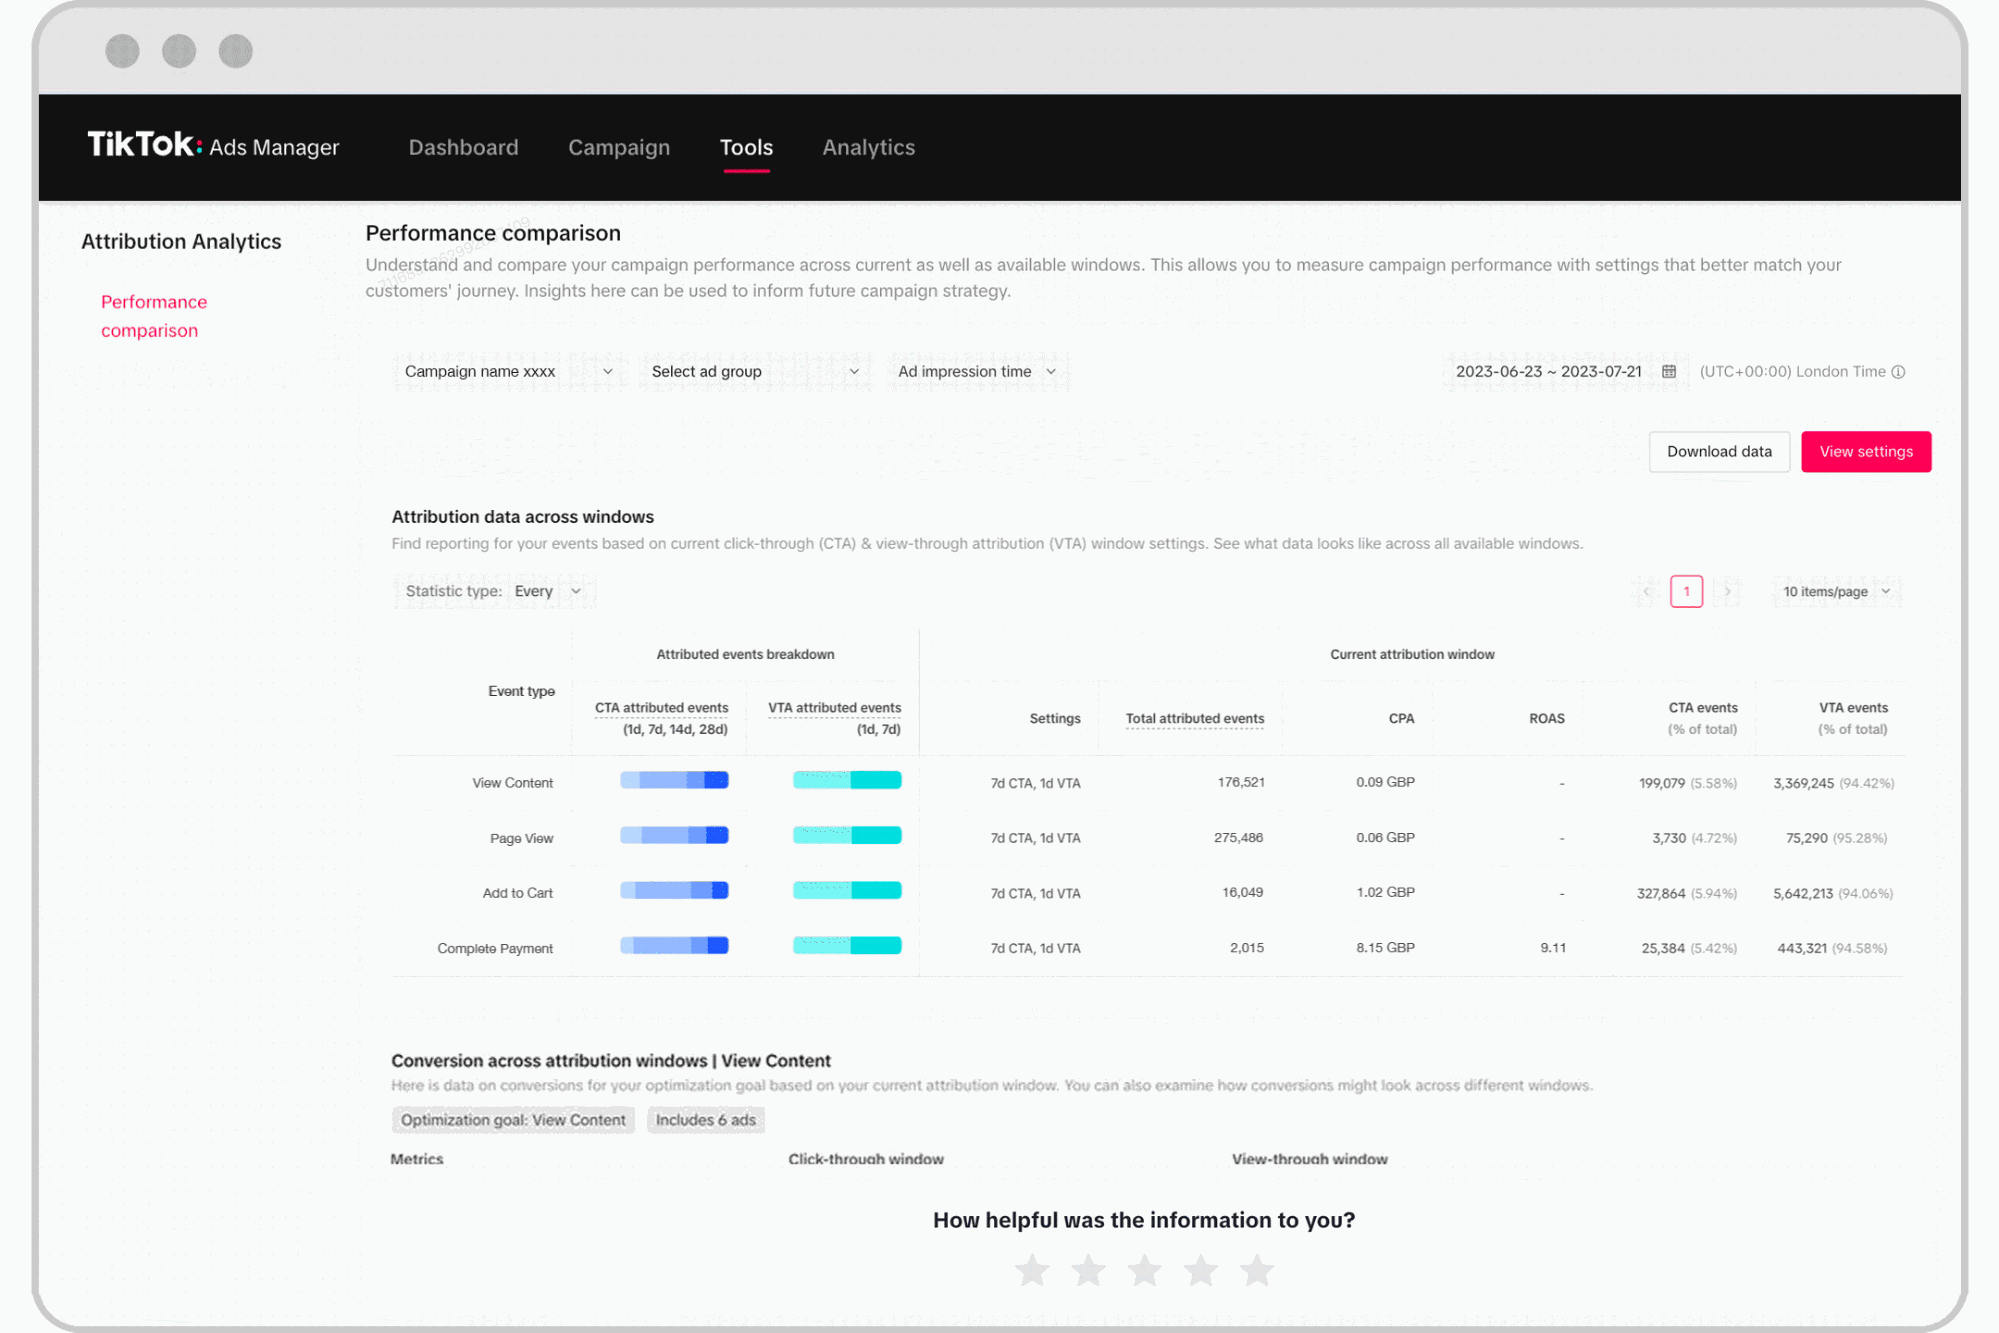Viewport: 1999px width, 1333px height.
Task: Open the 10 items/page selector
Action: tap(1836, 591)
